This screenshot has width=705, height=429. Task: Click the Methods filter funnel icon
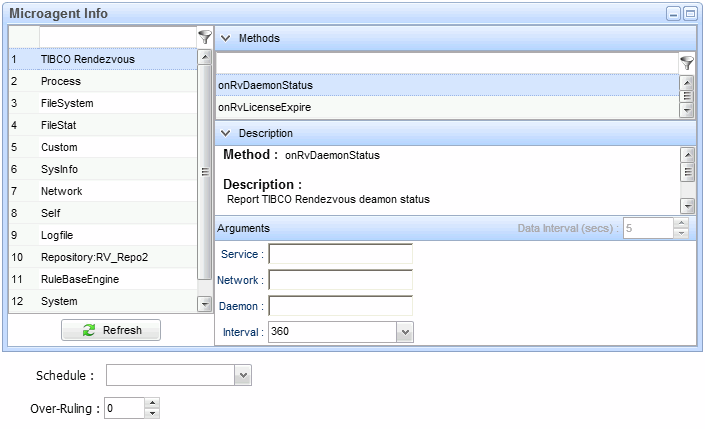coord(687,62)
